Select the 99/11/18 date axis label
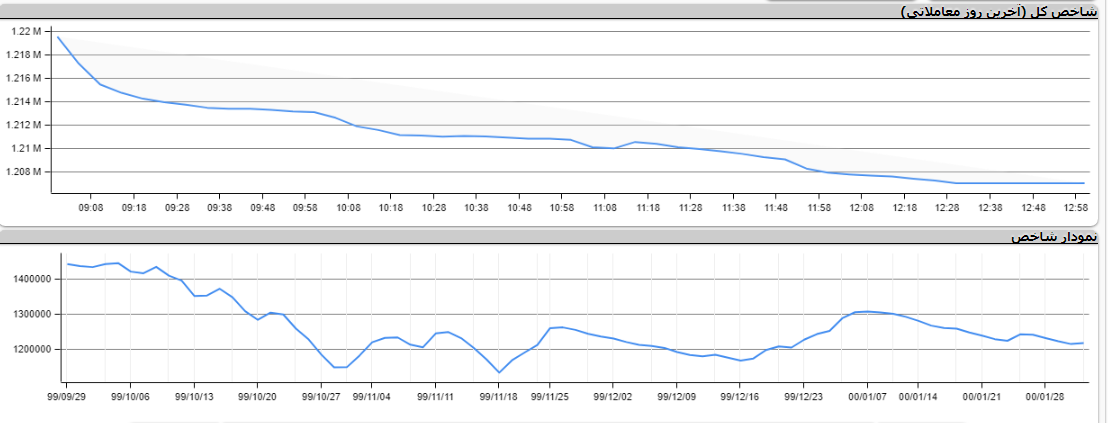Screen dimensions: 1108x423 [x=498, y=395]
